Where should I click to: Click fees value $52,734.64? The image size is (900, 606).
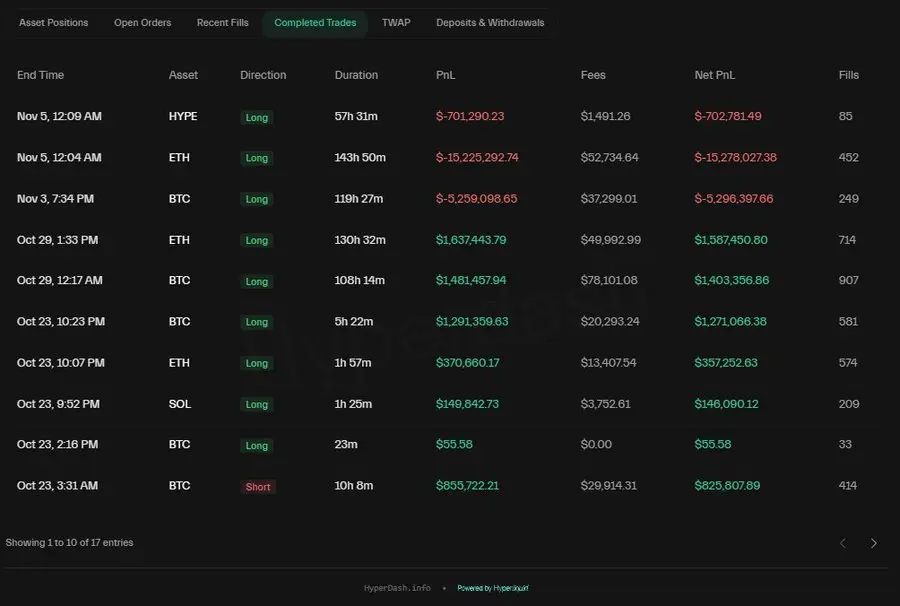[x=609, y=158]
